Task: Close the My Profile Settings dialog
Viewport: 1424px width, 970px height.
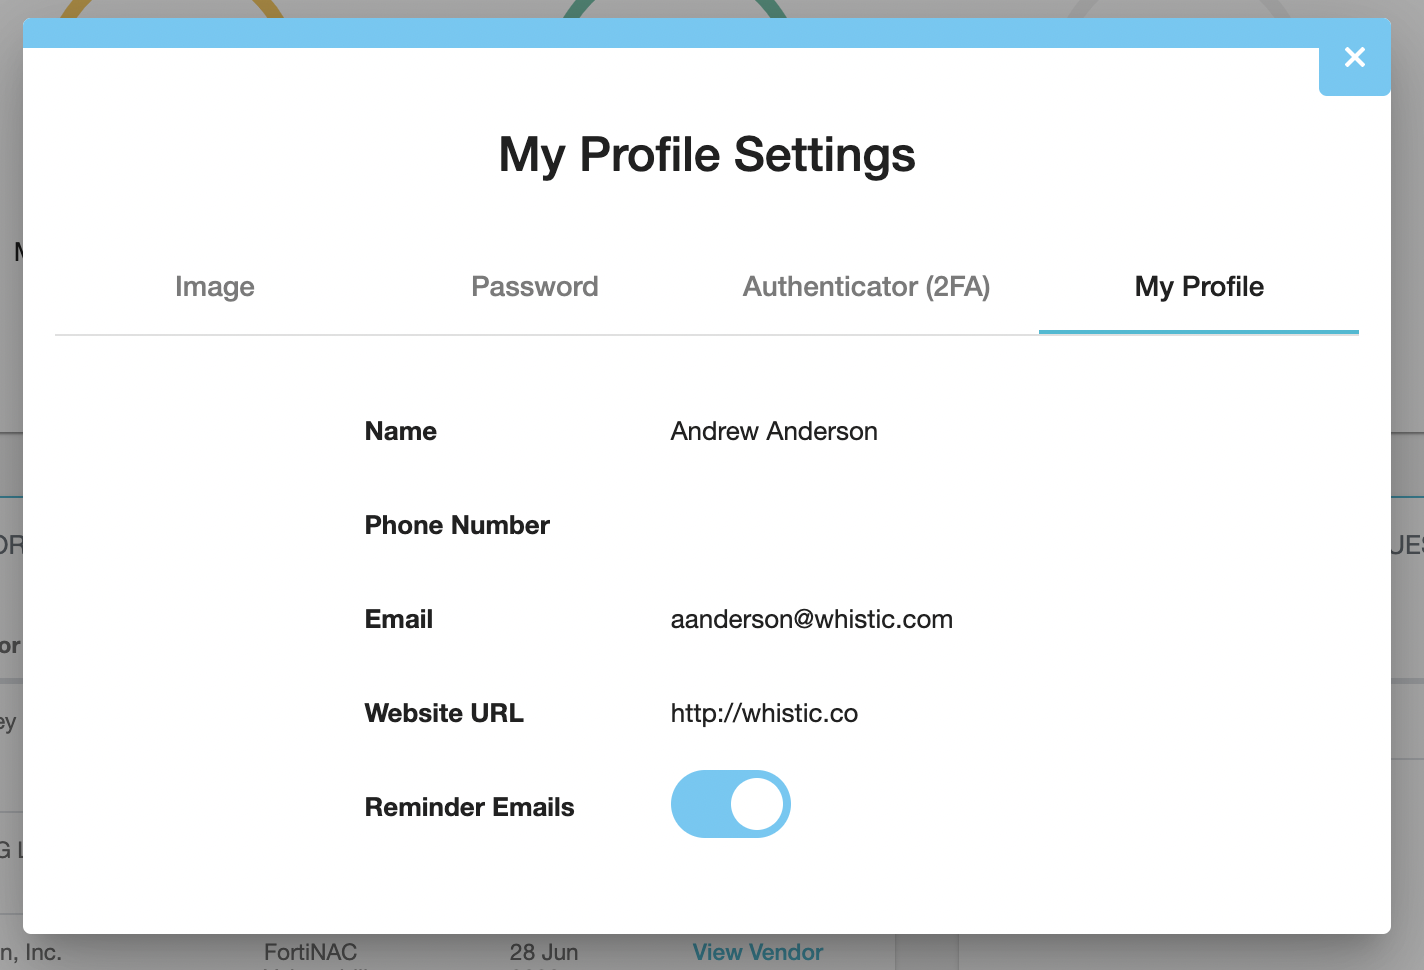Action: point(1355,58)
